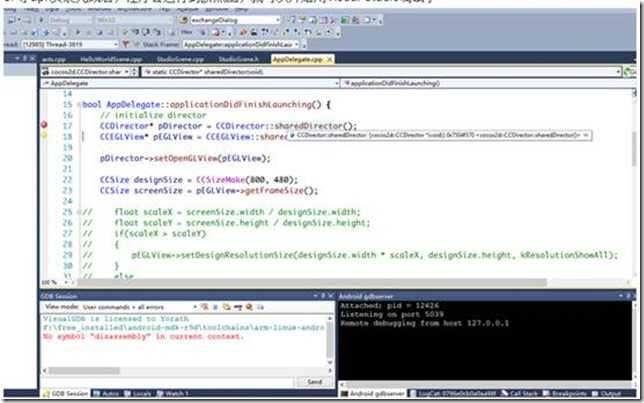Screen dimensions: 644x403
Task: Open the Debug configuration dropdown
Action: (x=69, y=20)
